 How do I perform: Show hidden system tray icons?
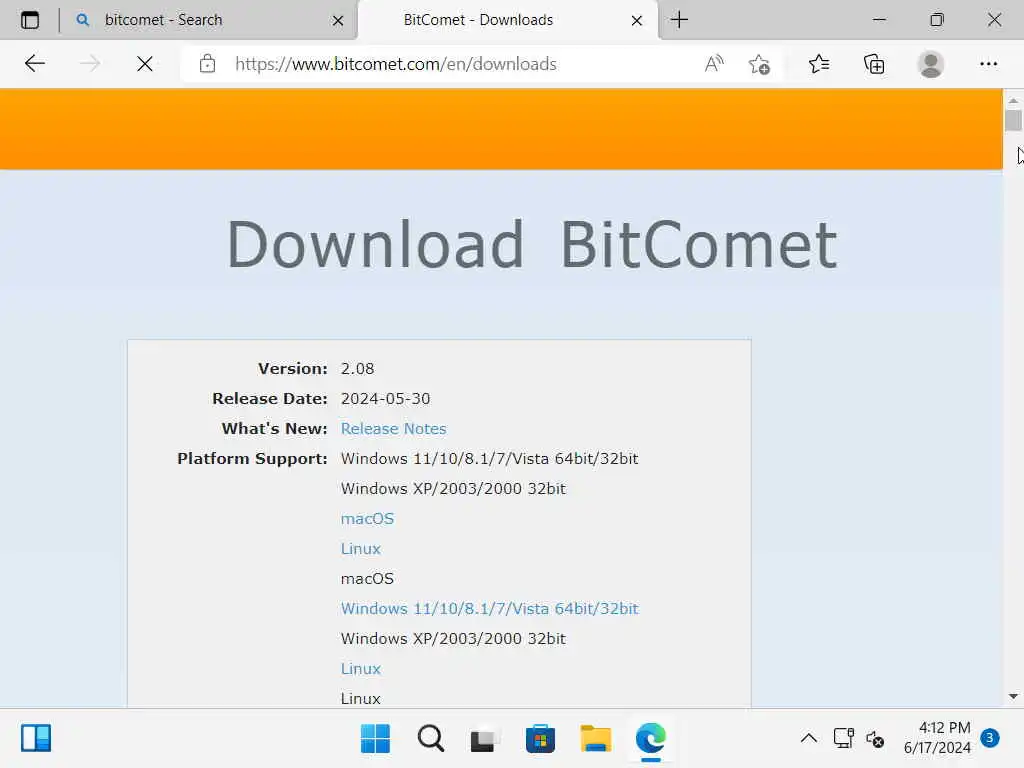(x=808, y=739)
